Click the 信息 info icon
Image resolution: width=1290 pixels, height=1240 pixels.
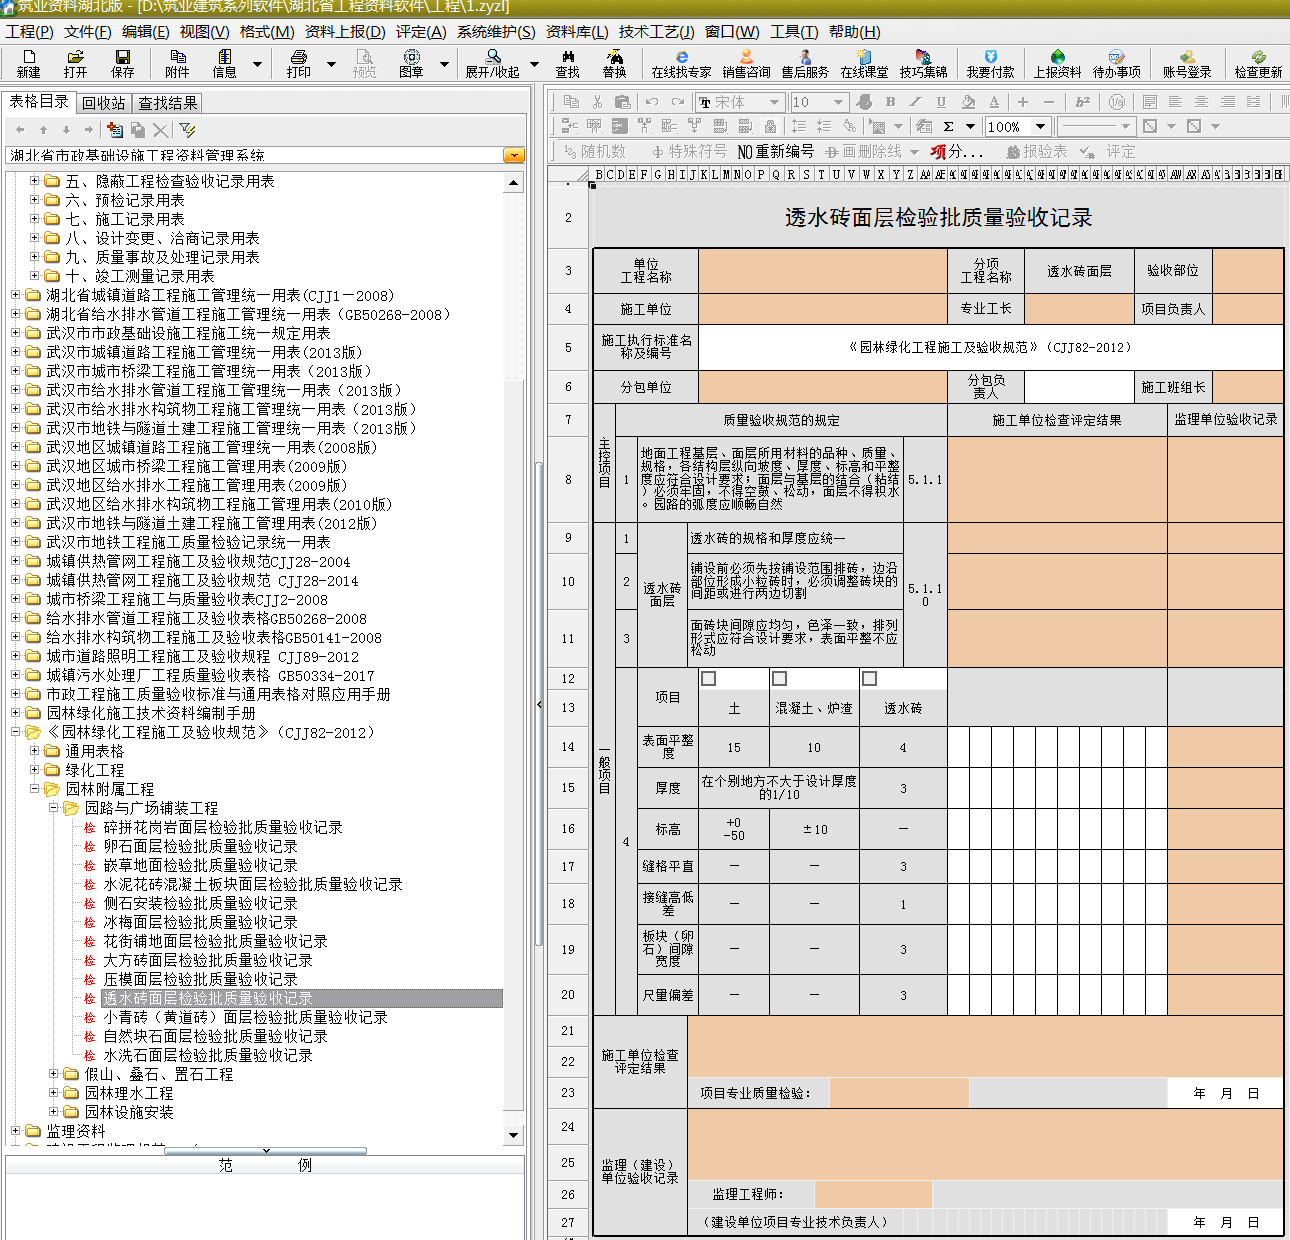(x=224, y=63)
